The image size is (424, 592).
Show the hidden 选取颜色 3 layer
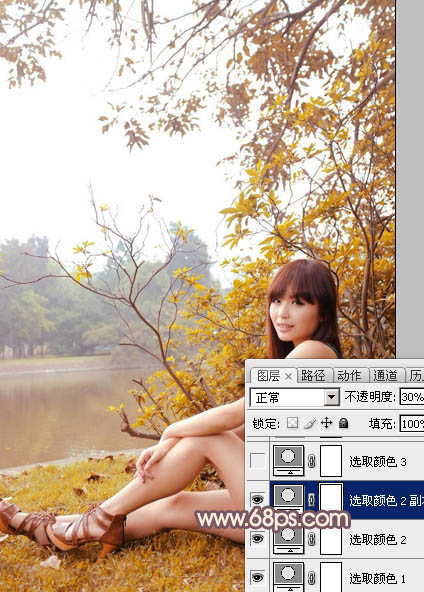pyautogui.click(x=257, y=461)
